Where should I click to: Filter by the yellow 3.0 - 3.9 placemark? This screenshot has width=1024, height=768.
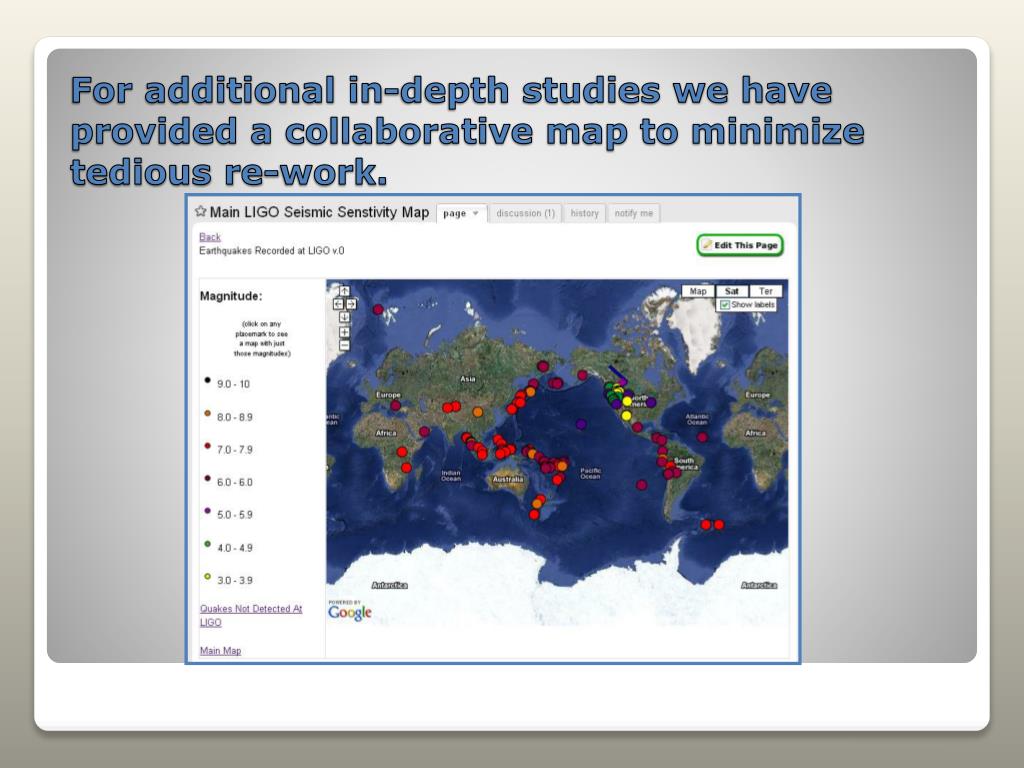[208, 576]
